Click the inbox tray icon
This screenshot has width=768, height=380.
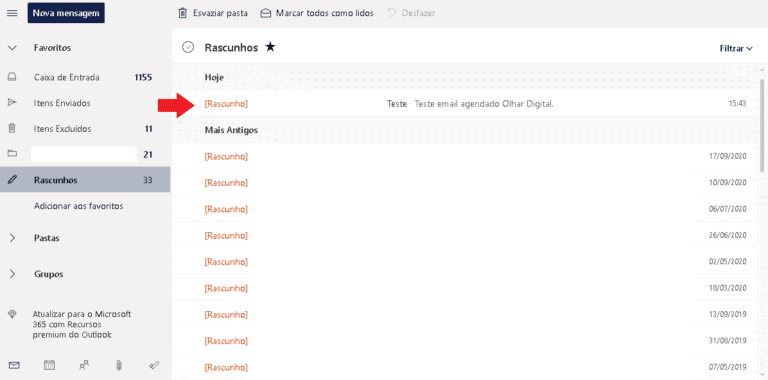(13, 77)
